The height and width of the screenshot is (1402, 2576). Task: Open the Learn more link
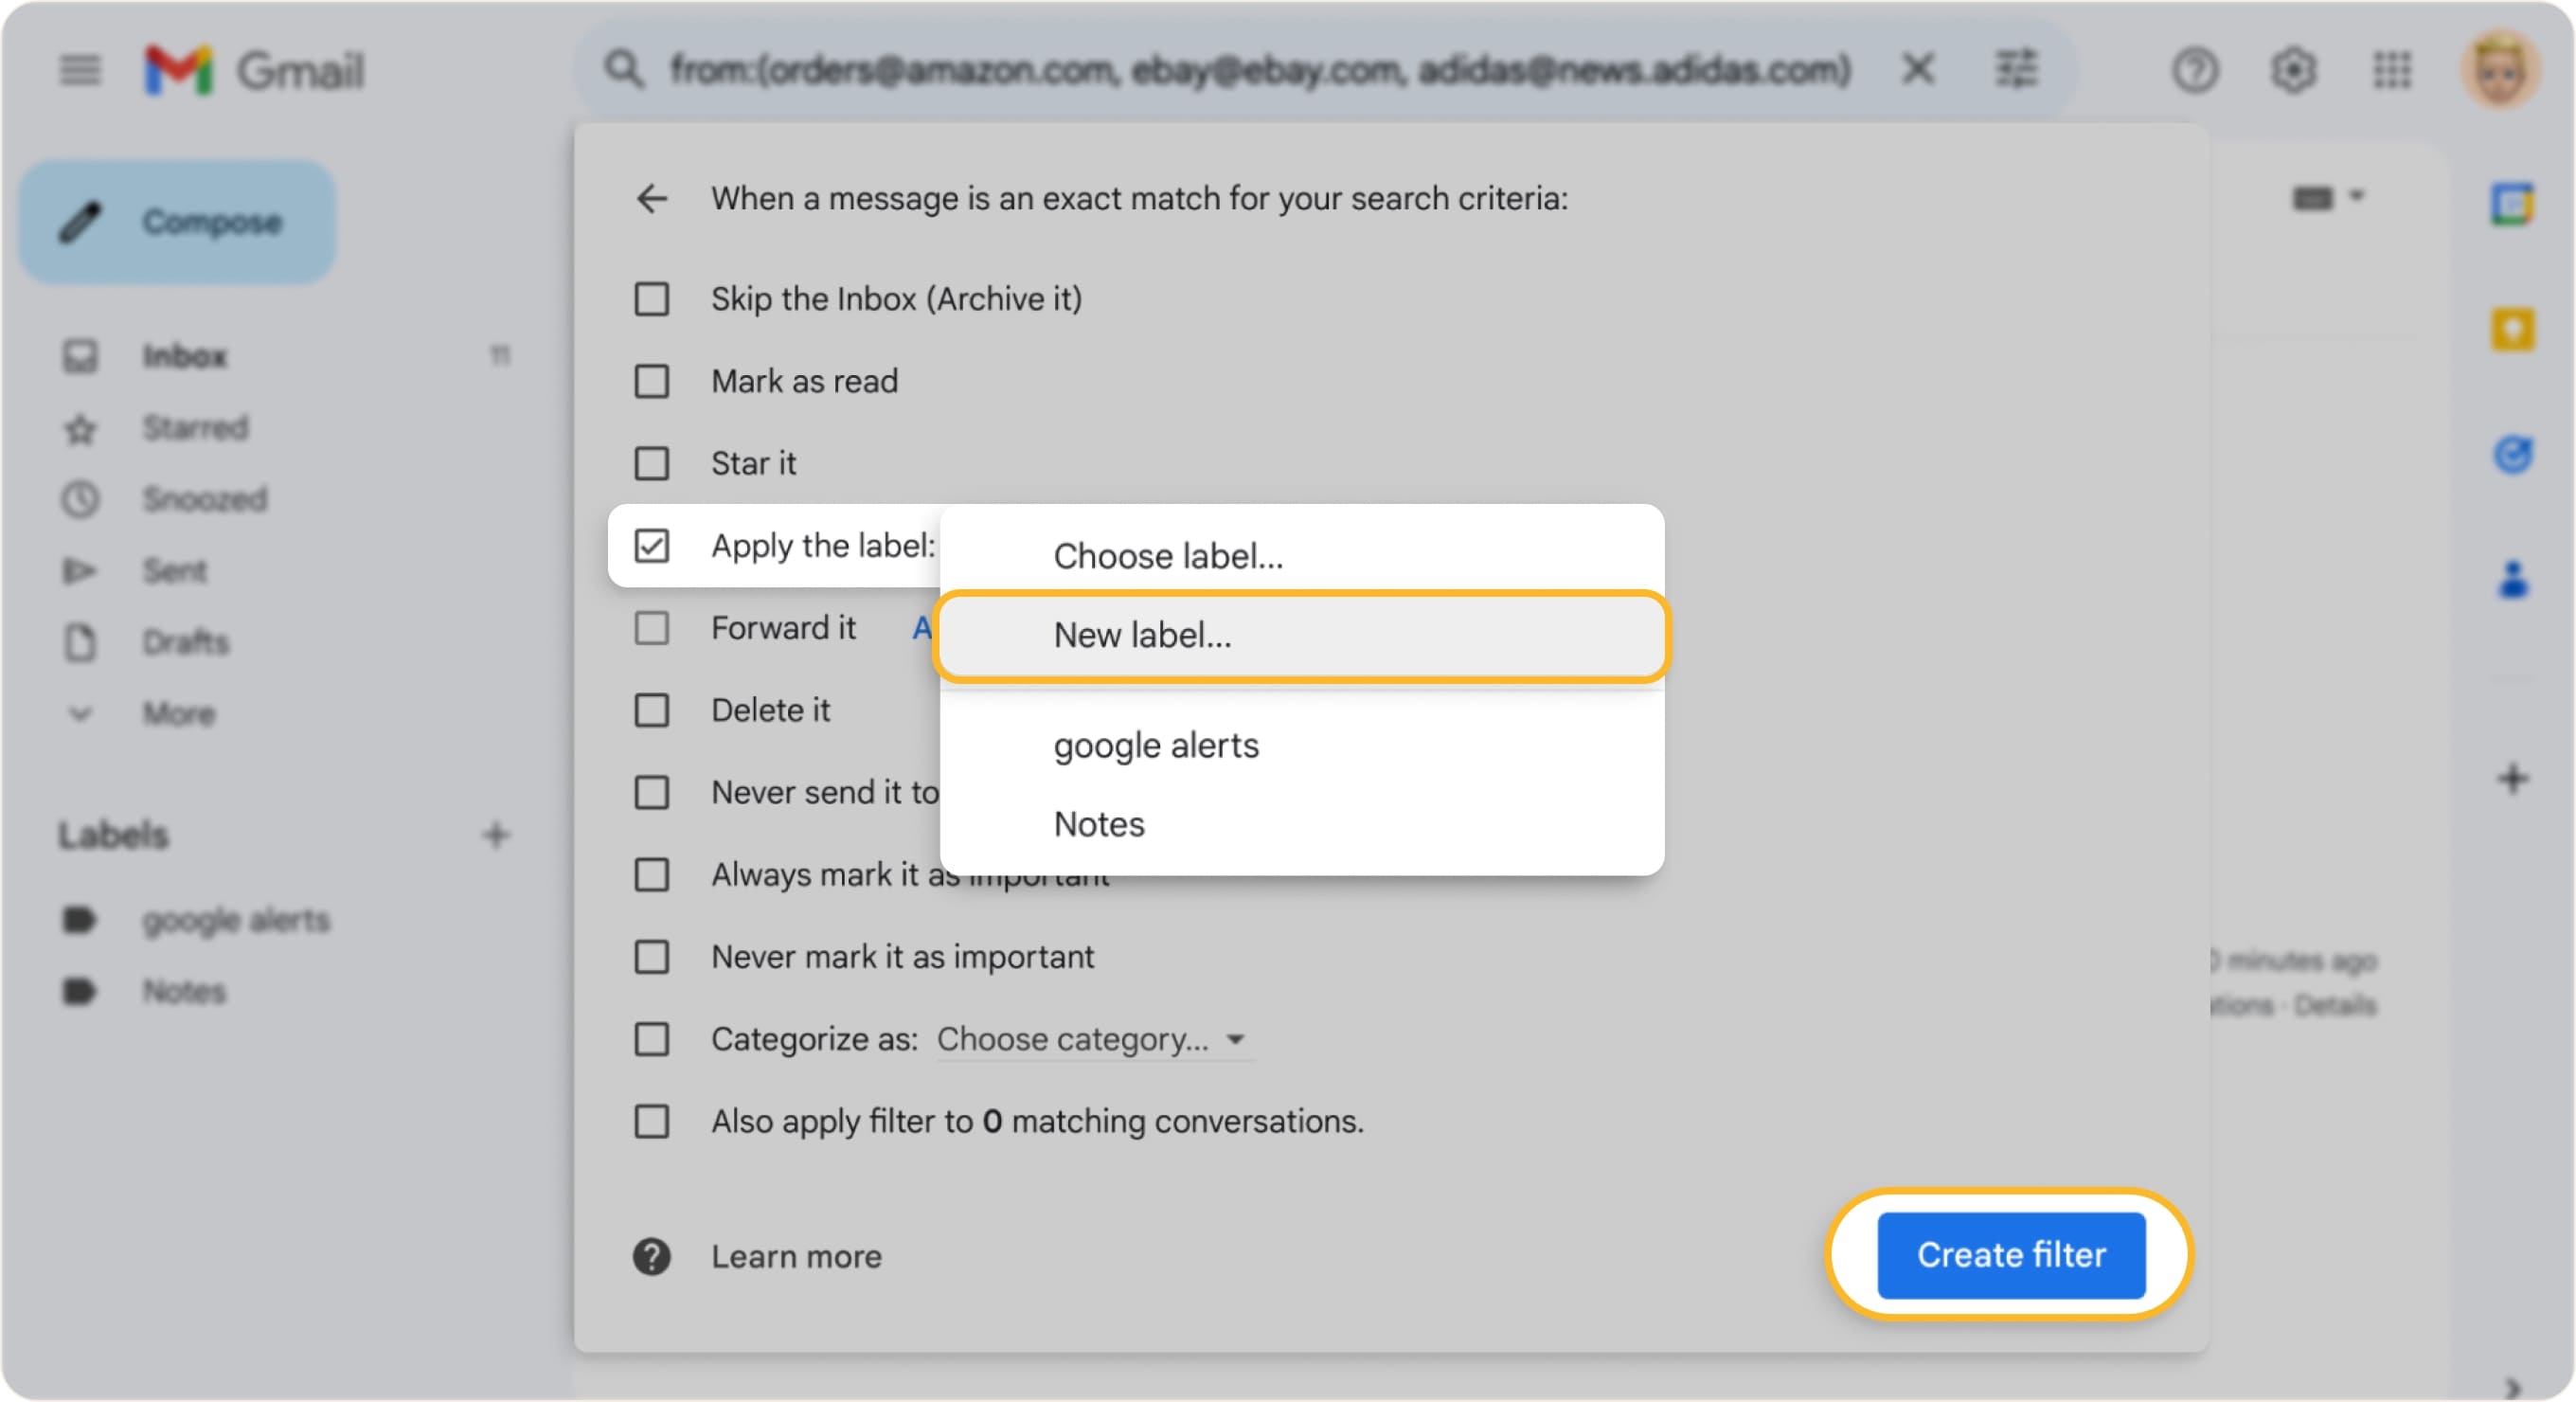pyautogui.click(x=796, y=1256)
